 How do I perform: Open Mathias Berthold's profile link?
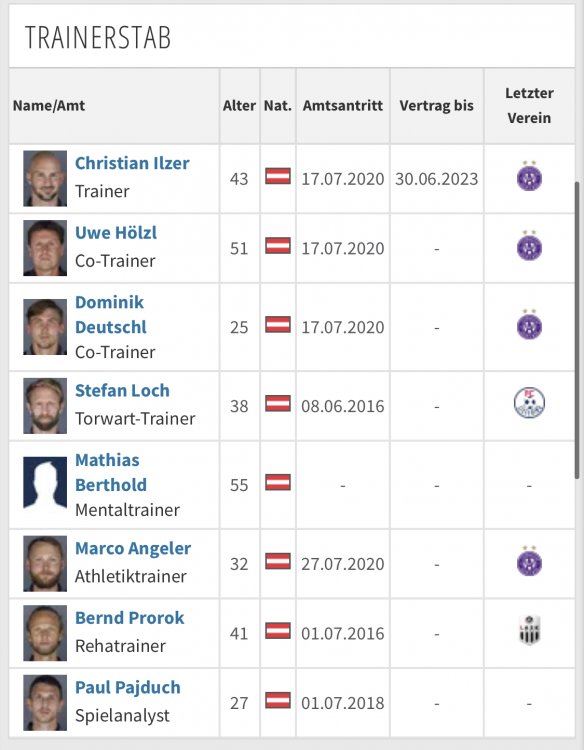[x=110, y=473]
